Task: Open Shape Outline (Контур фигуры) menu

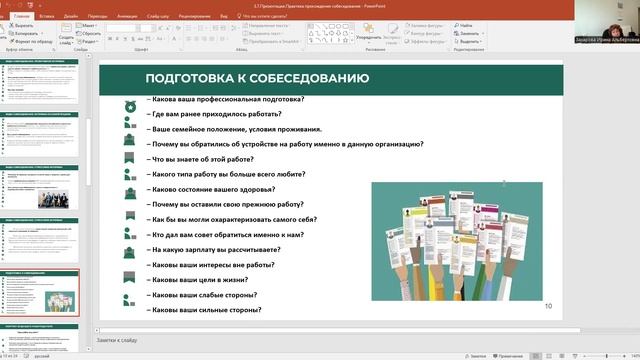Action: [423, 33]
